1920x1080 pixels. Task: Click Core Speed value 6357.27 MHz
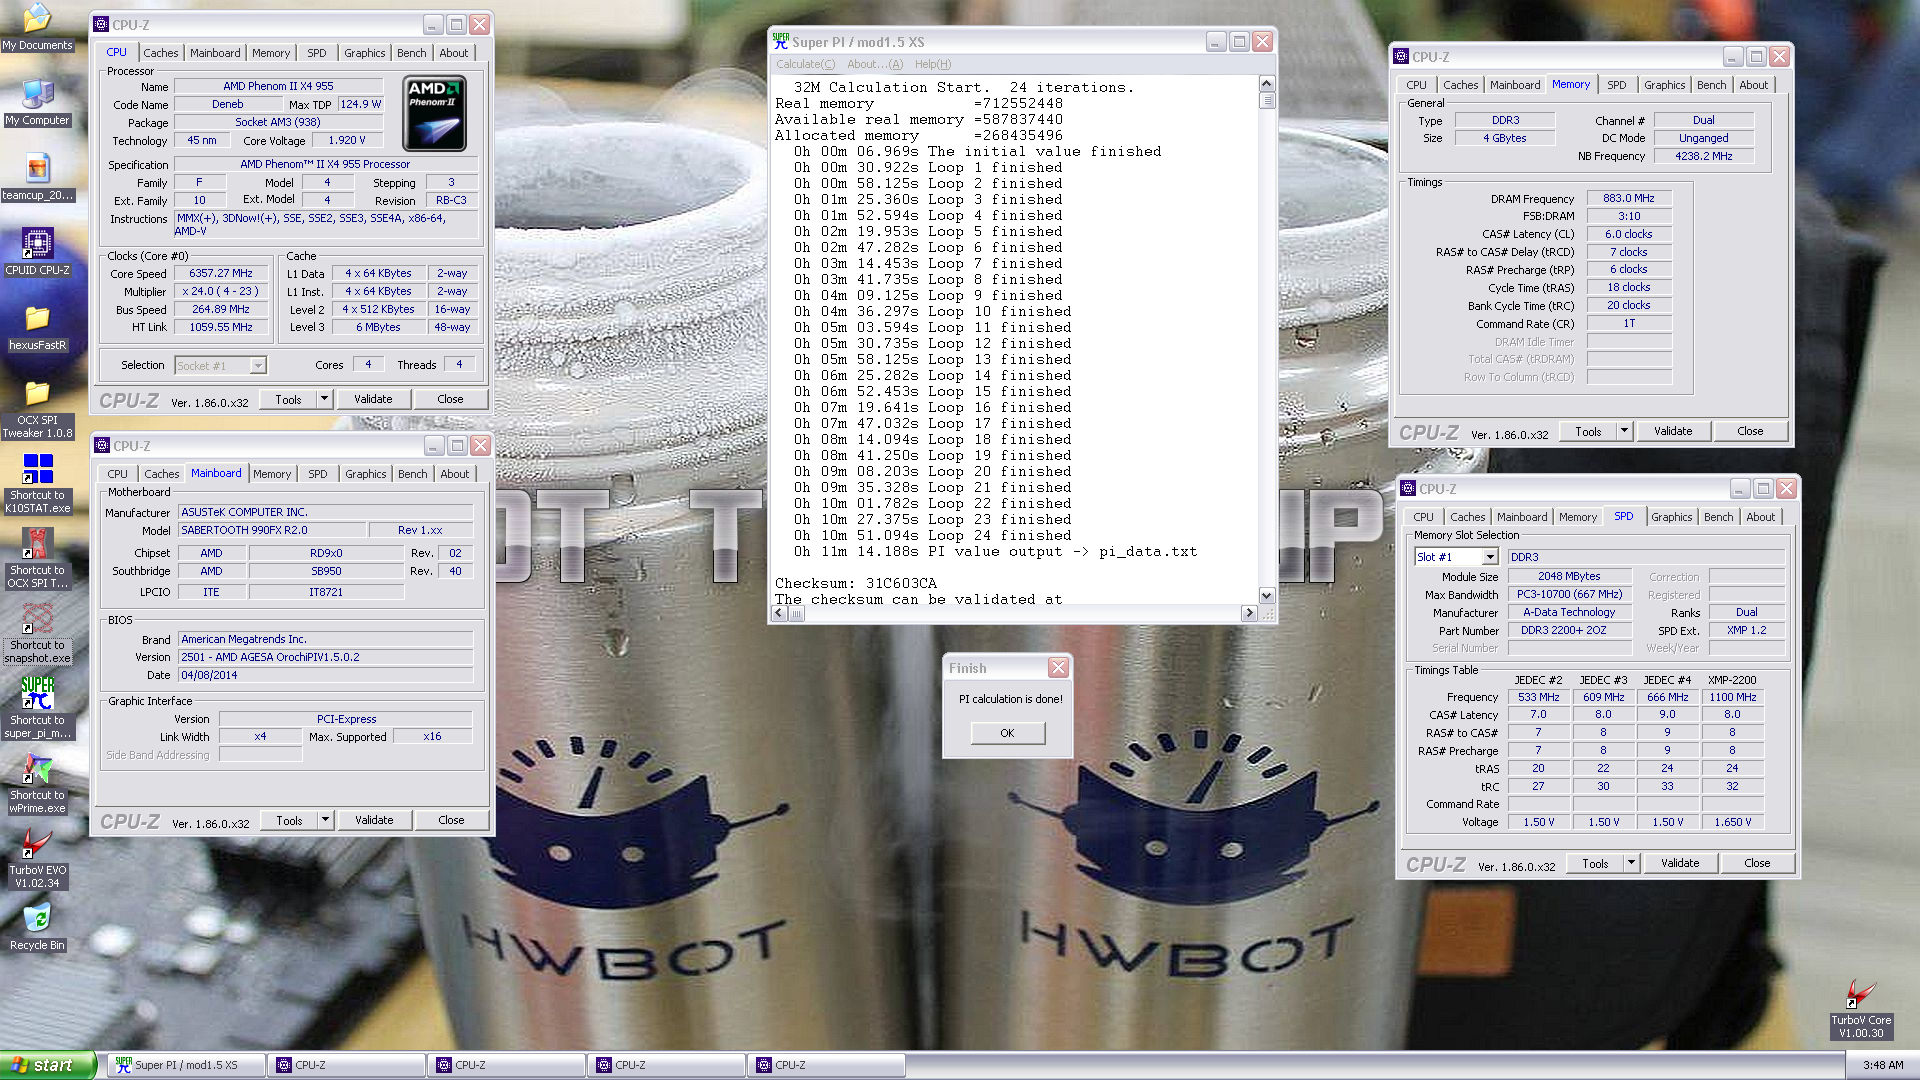[220, 273]
